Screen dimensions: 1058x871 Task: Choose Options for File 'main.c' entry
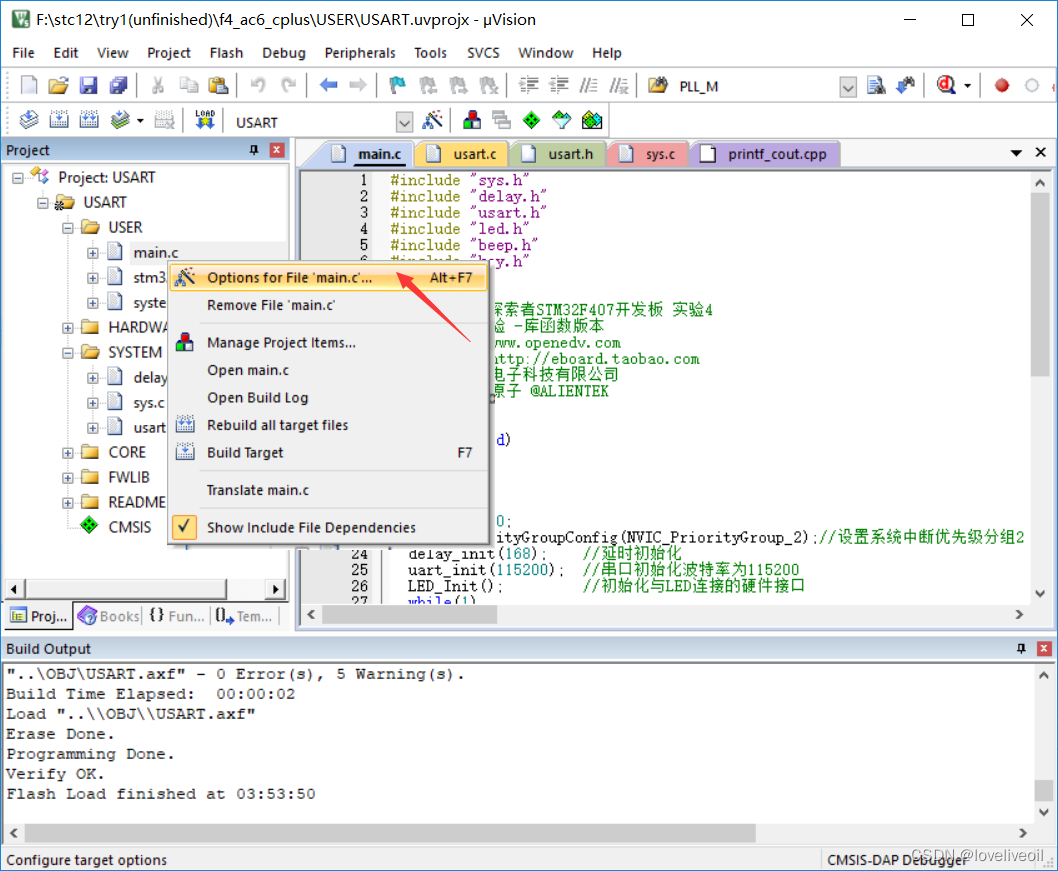pos(328,277)
